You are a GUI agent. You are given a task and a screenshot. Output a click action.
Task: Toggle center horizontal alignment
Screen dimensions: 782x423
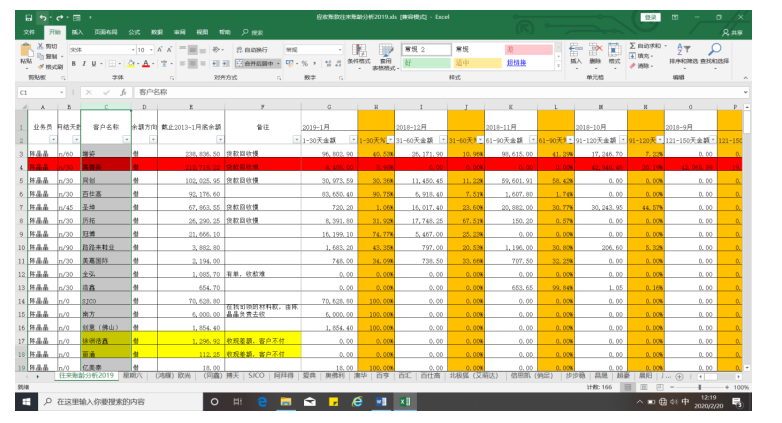point(193,64)
